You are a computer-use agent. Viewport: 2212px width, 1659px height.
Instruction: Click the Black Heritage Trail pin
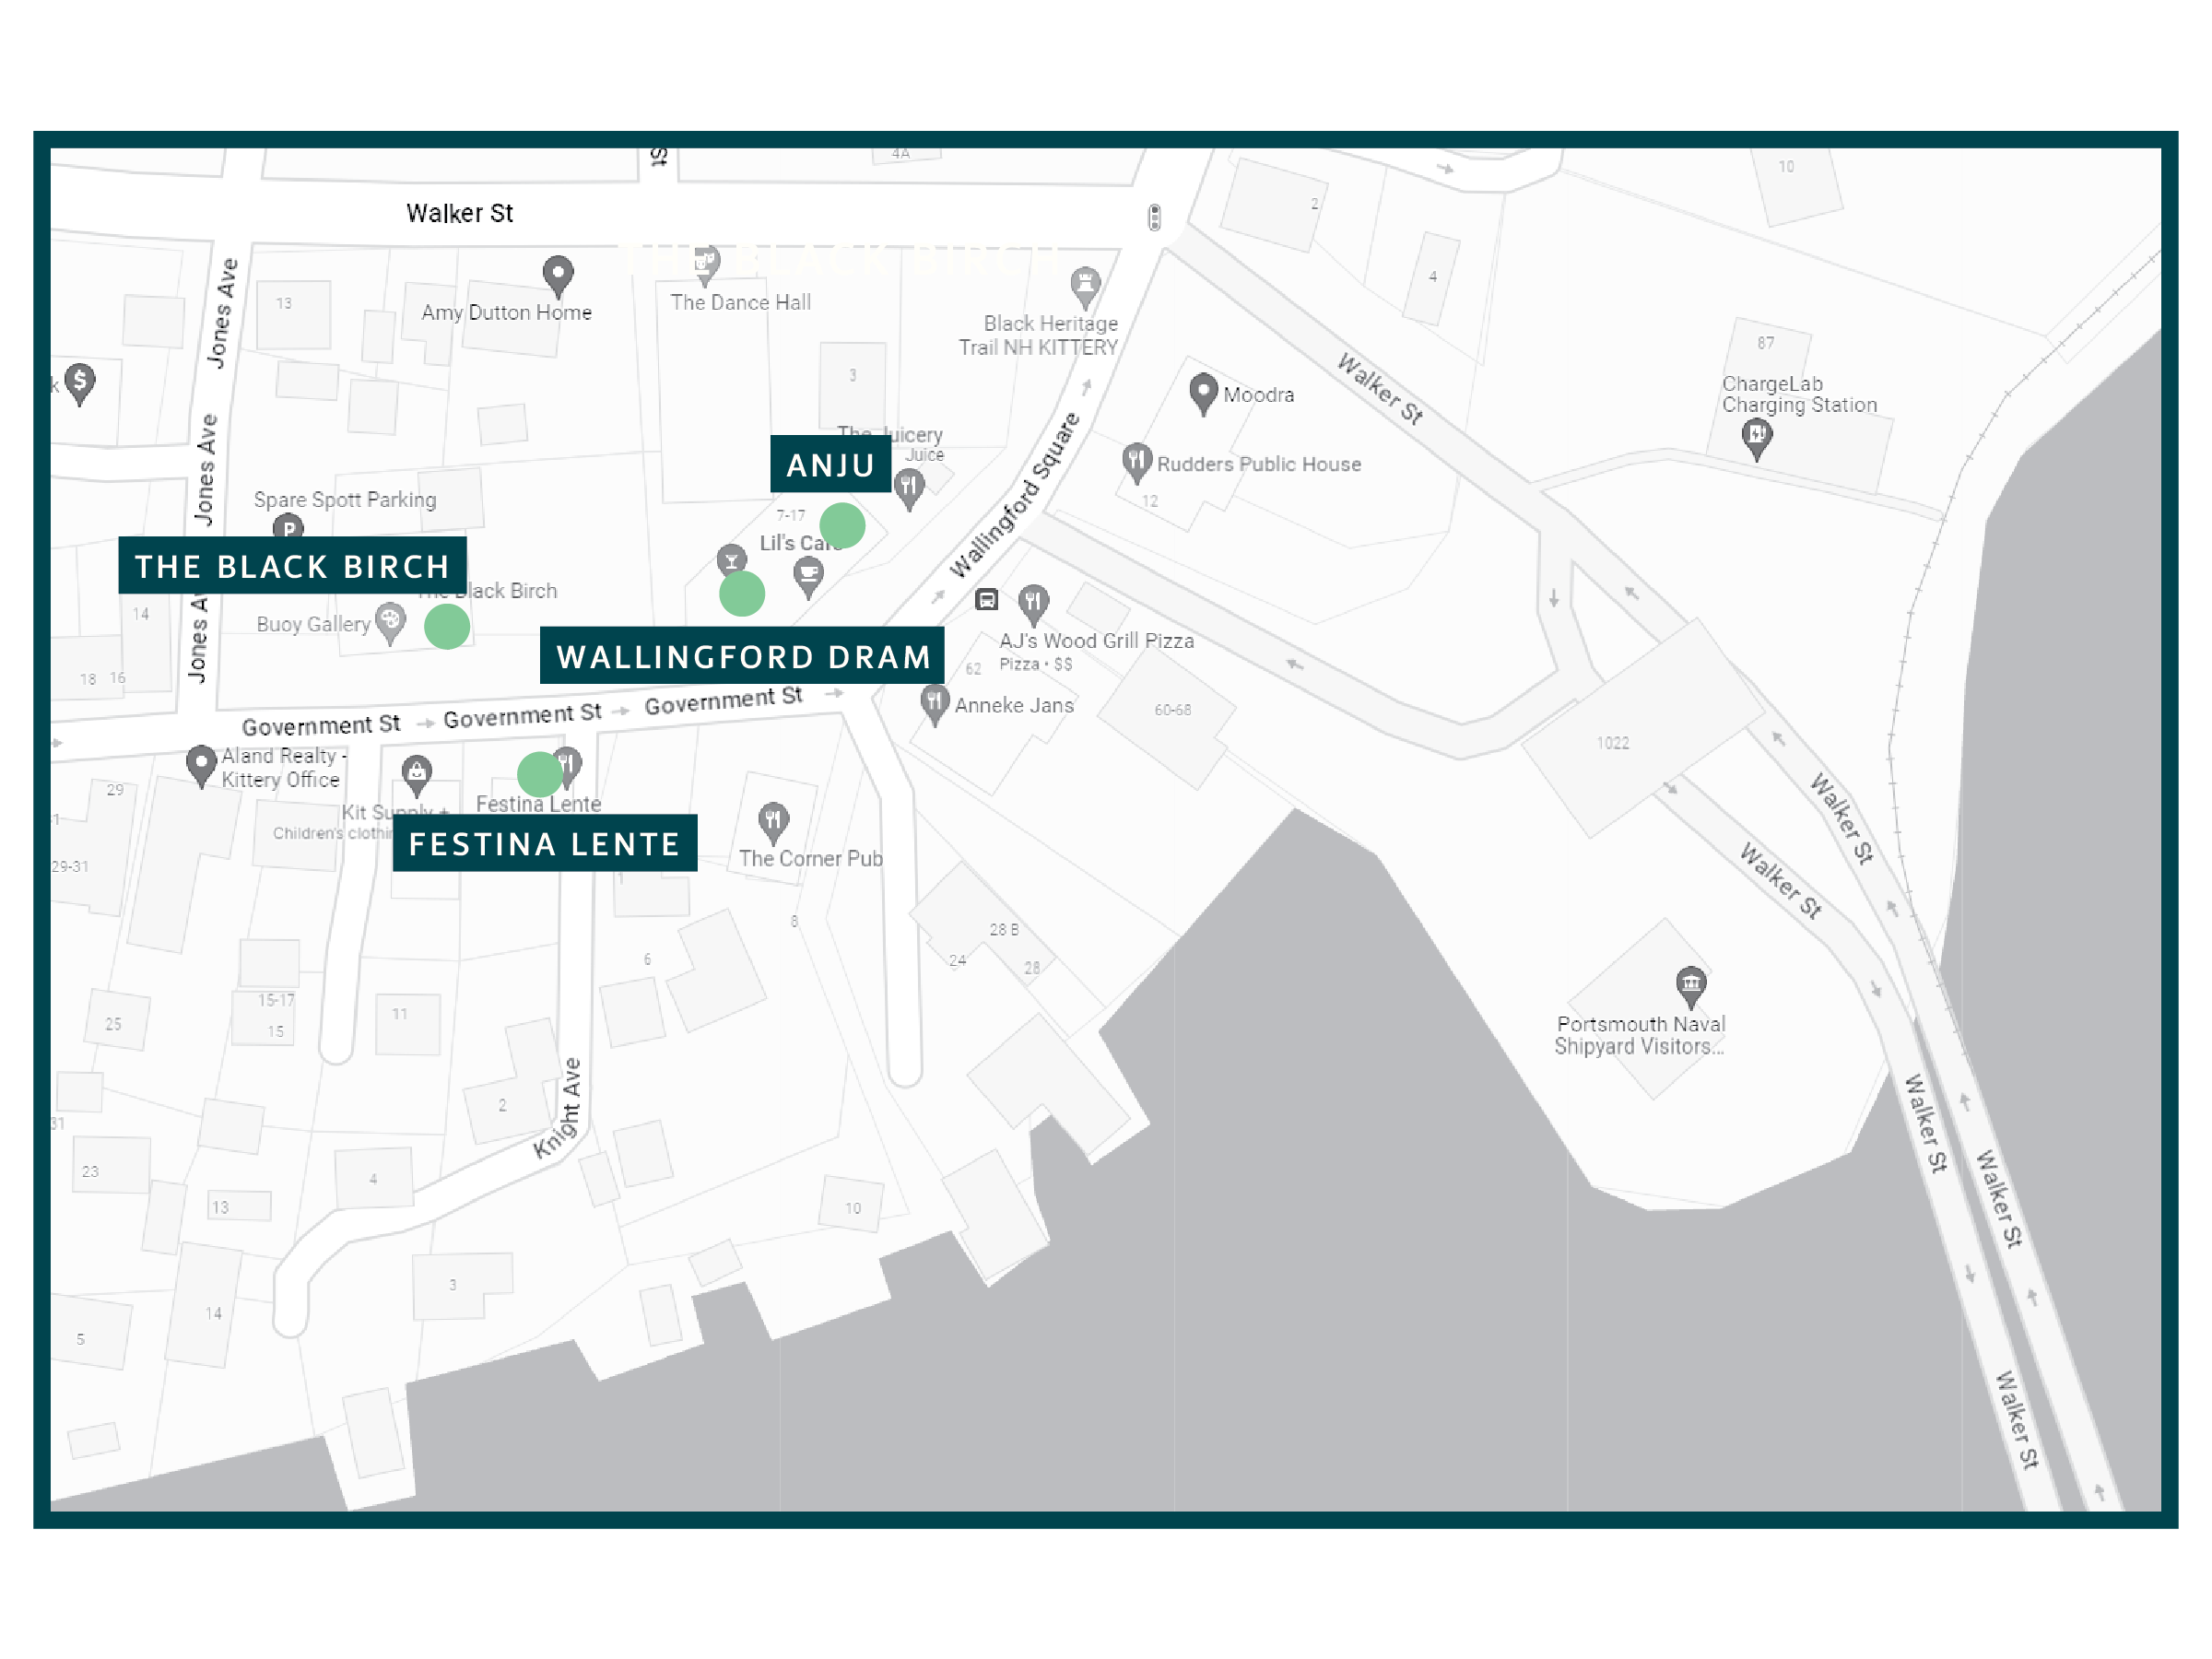(1085, 285)
